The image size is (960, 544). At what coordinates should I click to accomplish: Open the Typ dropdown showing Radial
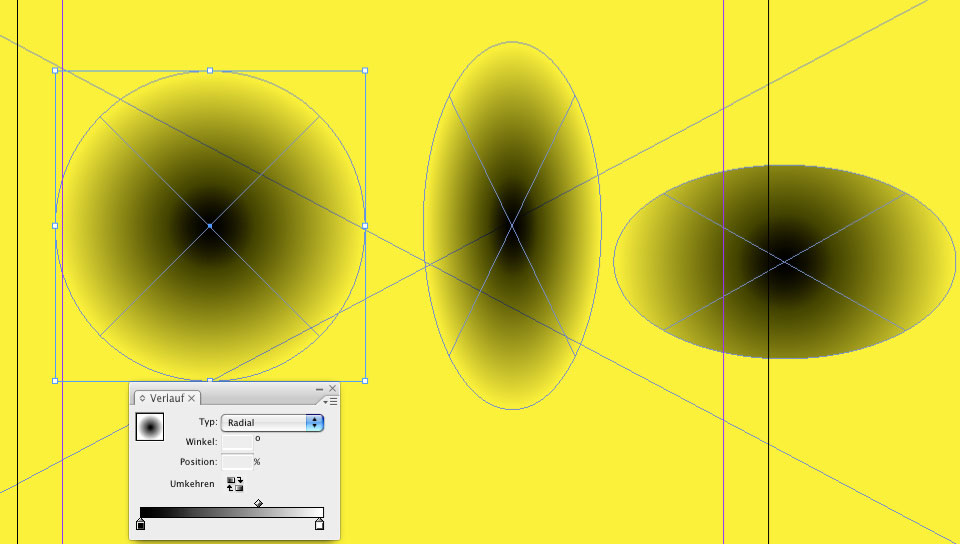point(272,422)
